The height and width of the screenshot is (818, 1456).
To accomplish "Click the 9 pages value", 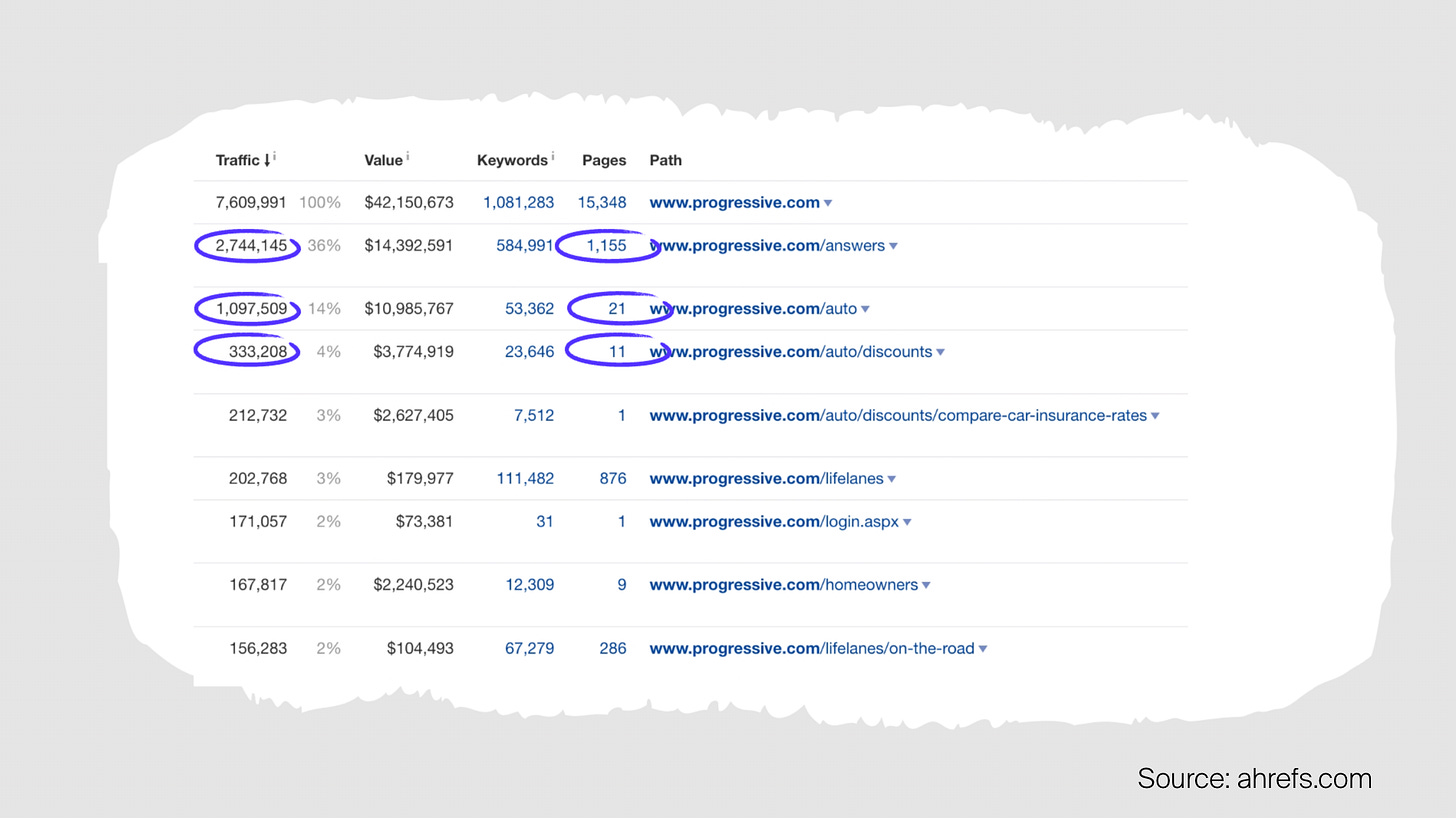I will click(621, 584).
